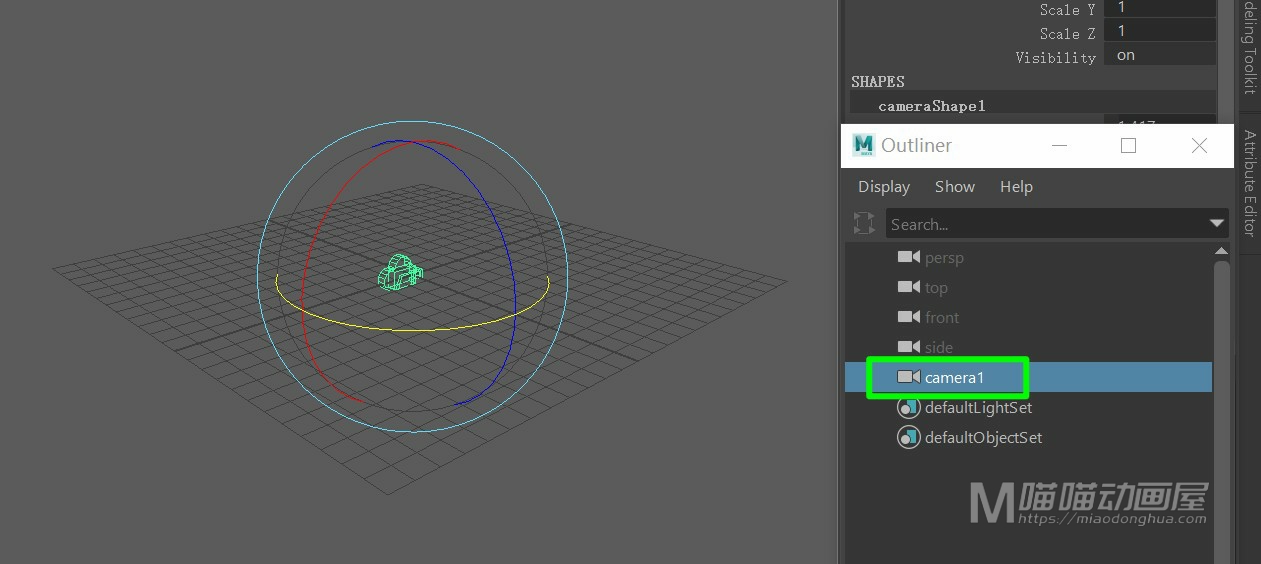Screen dimensions: 1261x564
Task: Click the Scale Z value field
Action: (1160, 32)
